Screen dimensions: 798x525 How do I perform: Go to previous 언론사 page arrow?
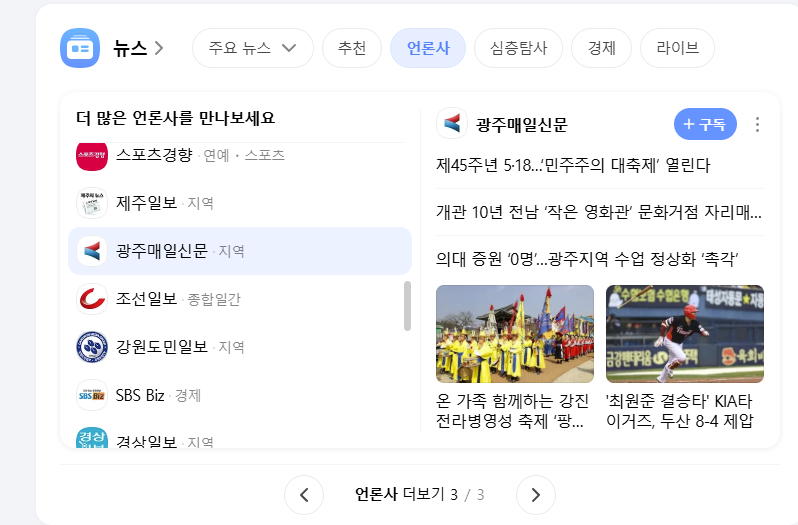304,494
